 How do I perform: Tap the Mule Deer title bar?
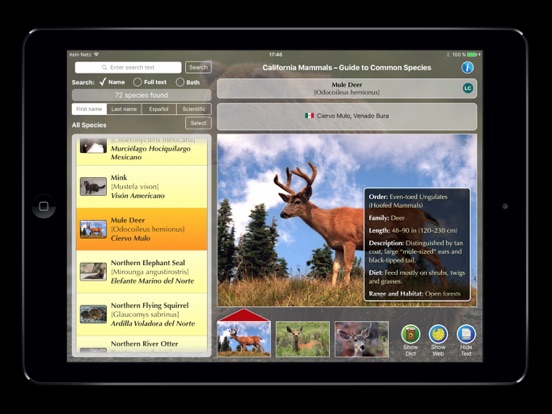pos(347,88)
